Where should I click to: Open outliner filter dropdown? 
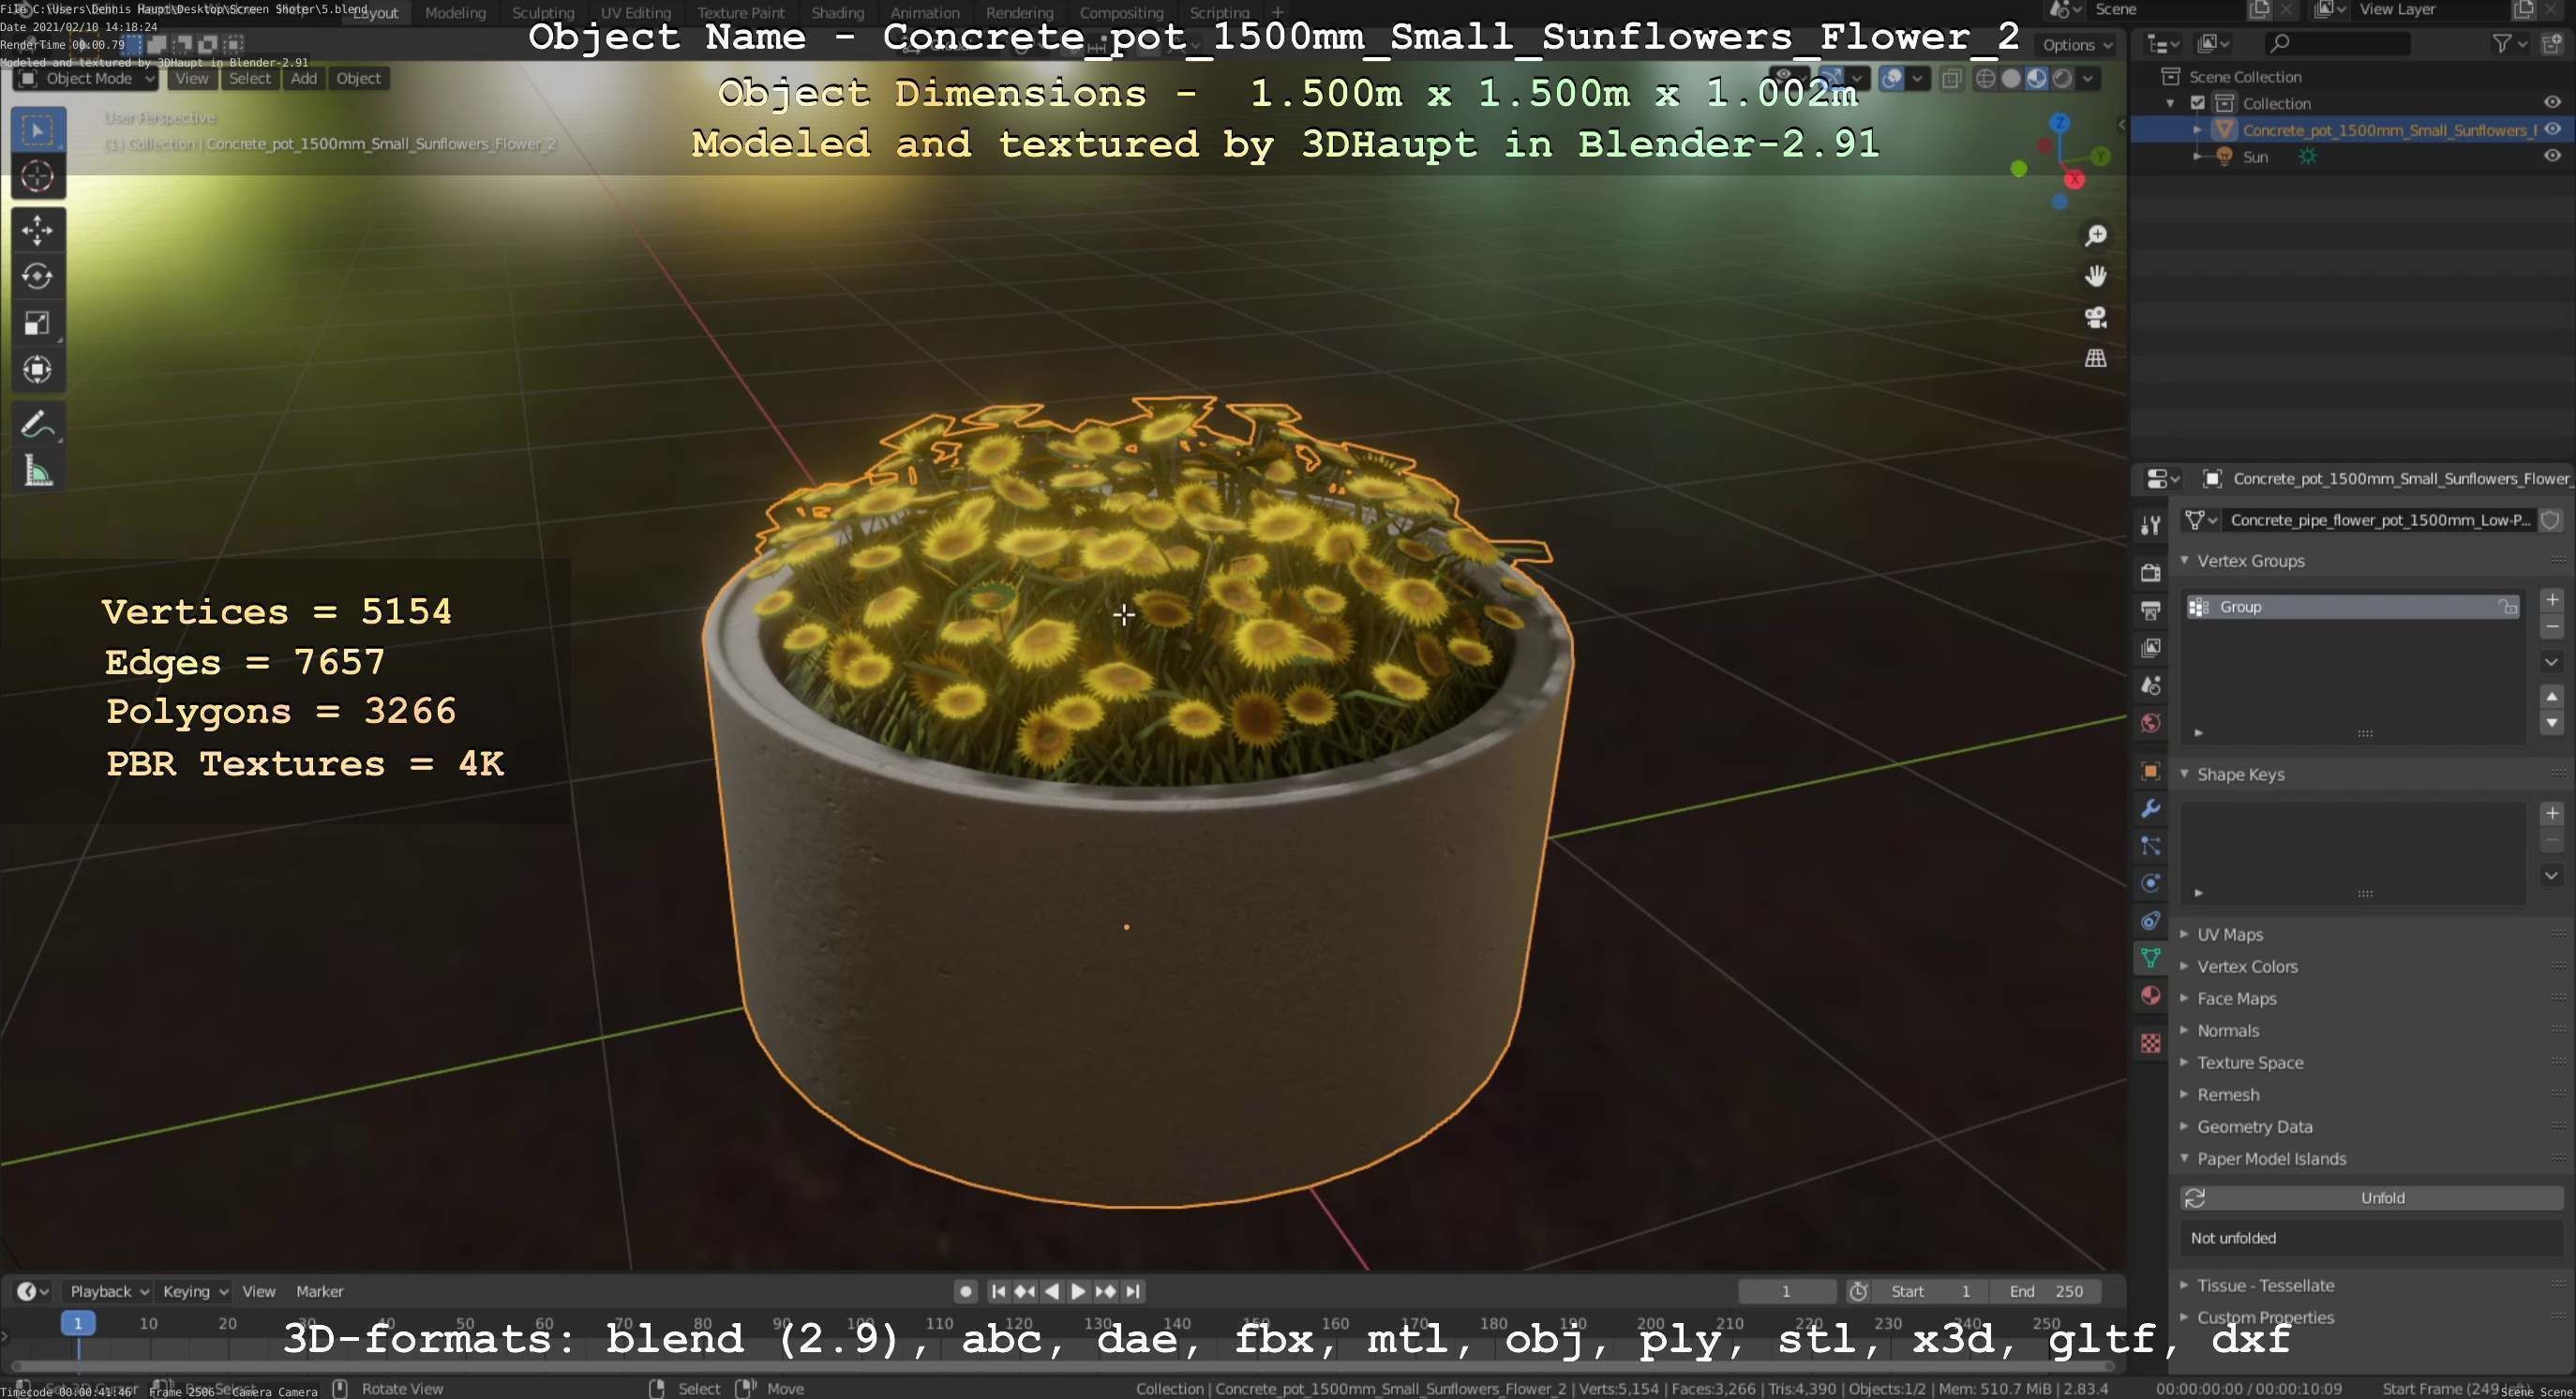pos(2509,43)
